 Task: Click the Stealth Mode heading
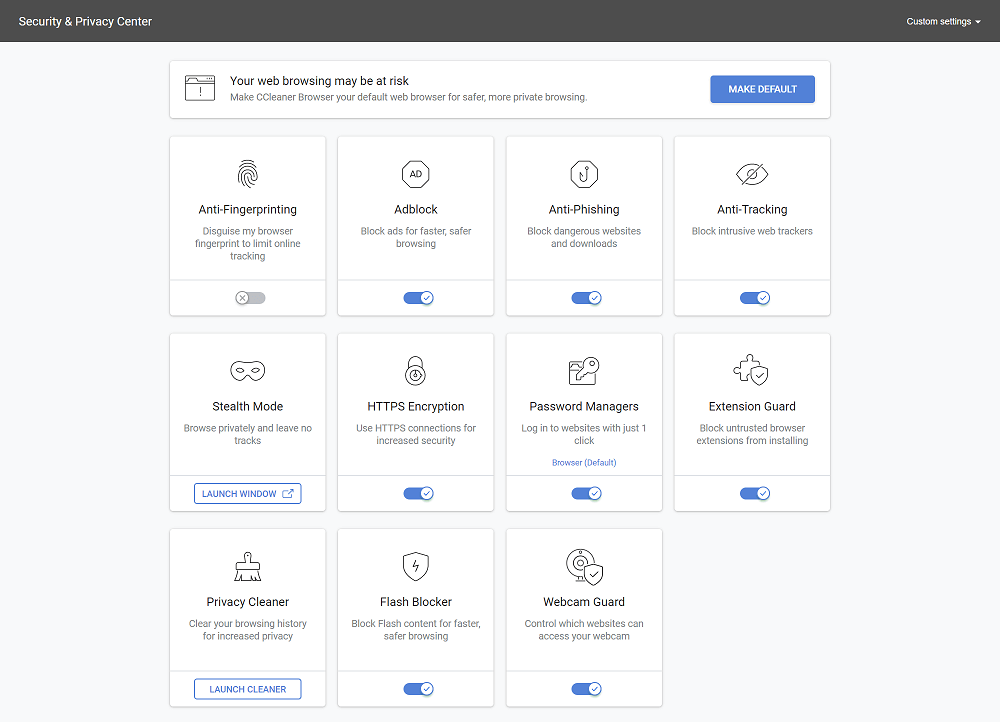[247, 406]
